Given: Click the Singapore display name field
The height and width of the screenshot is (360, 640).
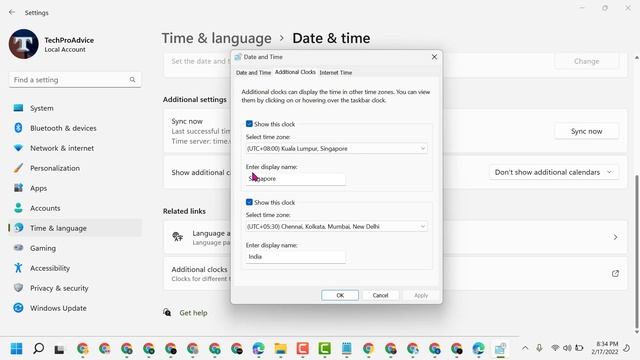Looking at the screenshot, I should tap(295, 179).
